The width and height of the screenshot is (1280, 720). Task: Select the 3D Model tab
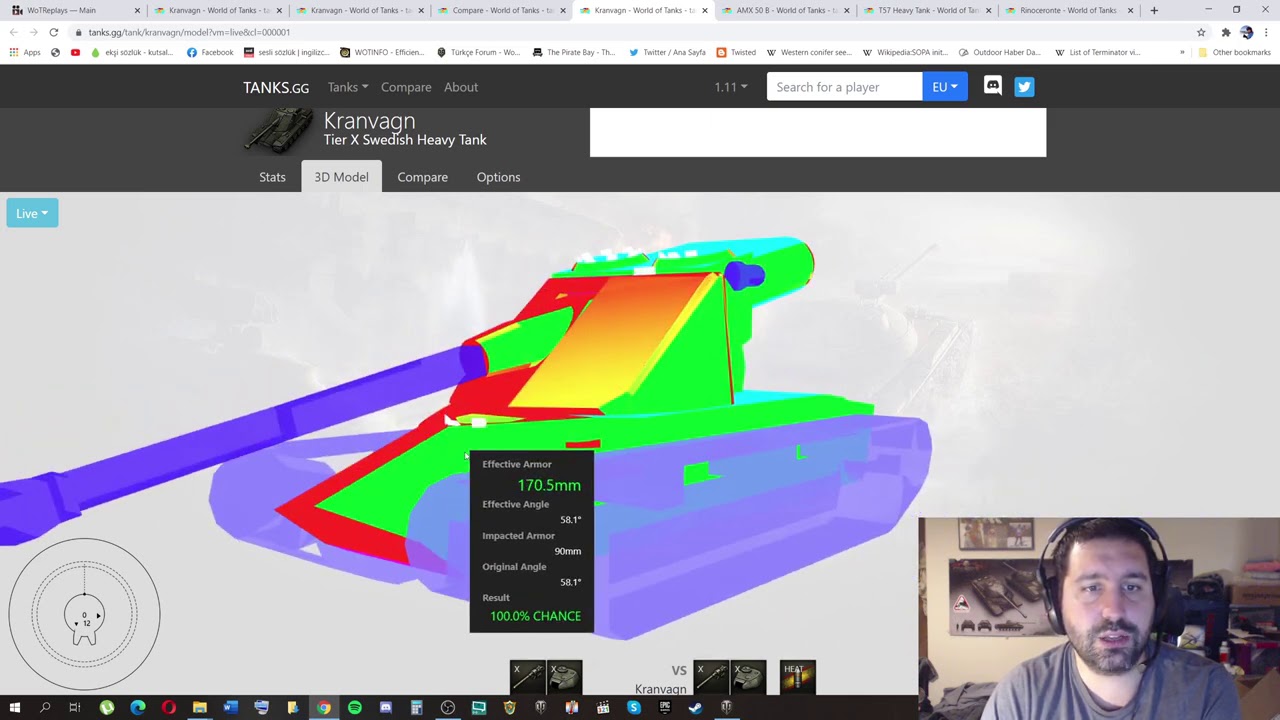(x=341, y=177)
